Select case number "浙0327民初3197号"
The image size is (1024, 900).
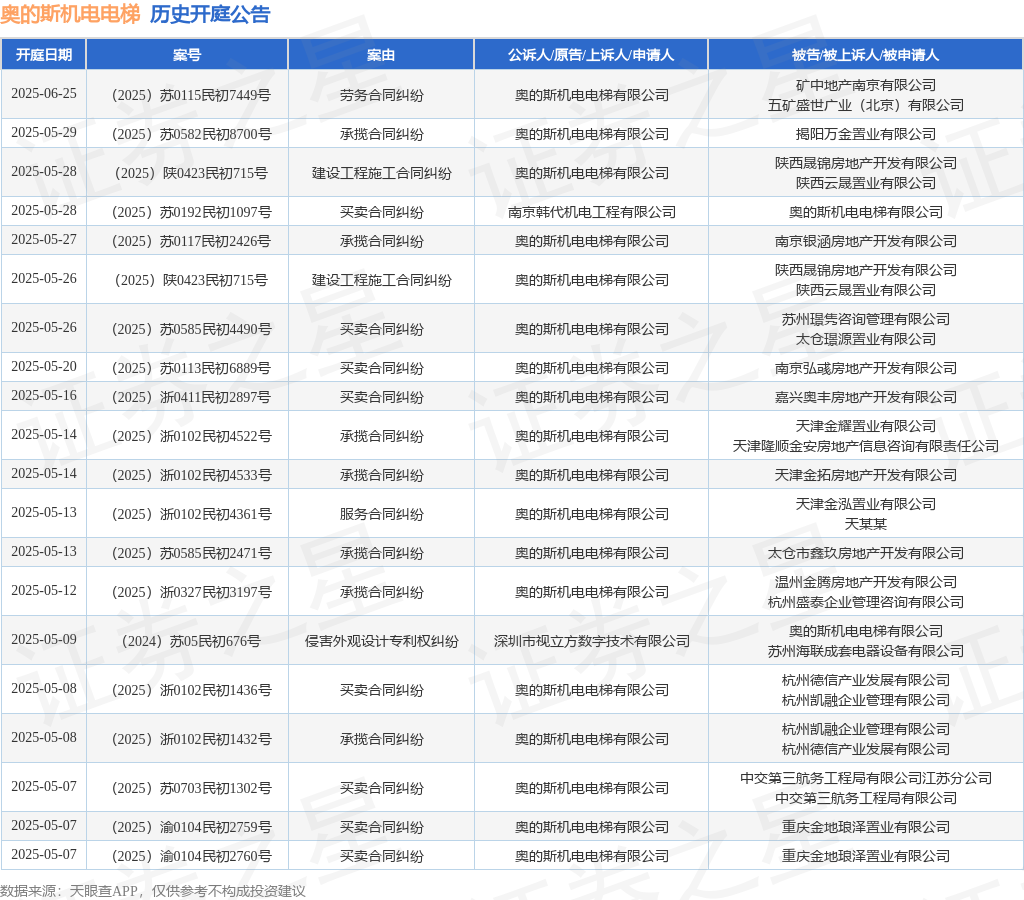[216, 592]
